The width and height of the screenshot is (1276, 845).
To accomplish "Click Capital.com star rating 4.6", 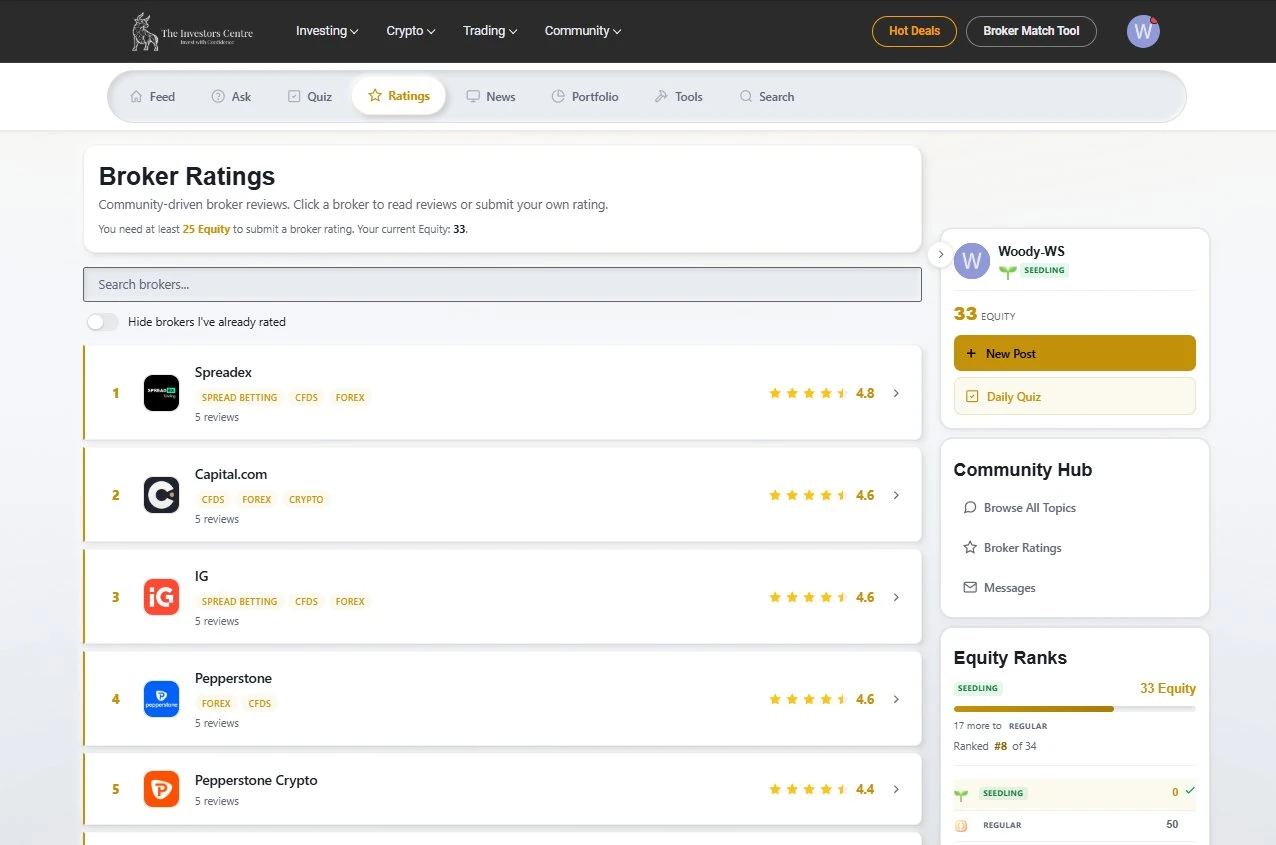I will click(x=821, y=495).
